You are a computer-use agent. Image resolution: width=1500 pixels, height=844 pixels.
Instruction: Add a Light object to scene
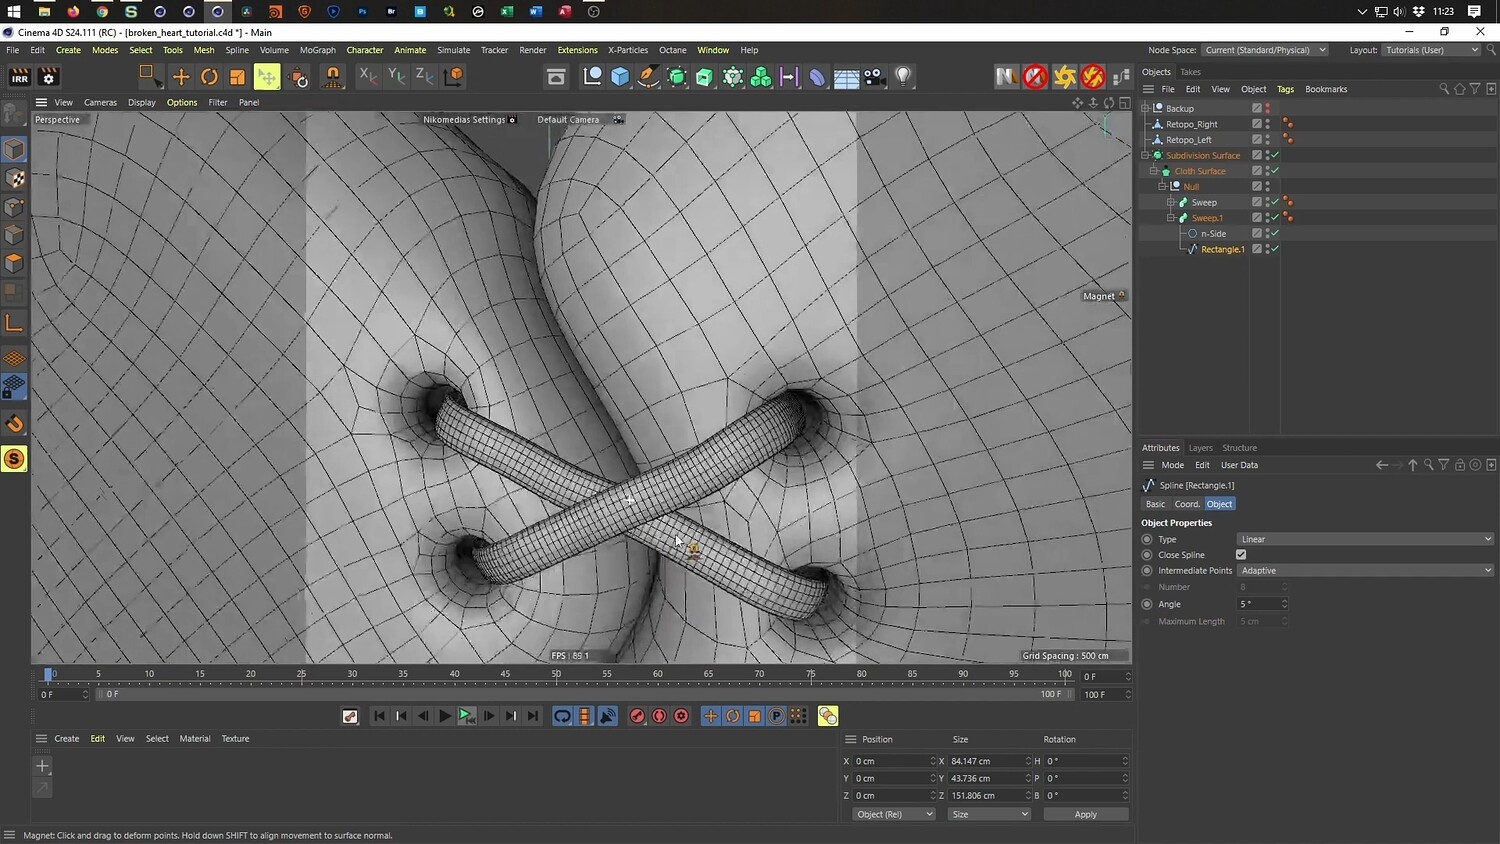tap(903, 77)
